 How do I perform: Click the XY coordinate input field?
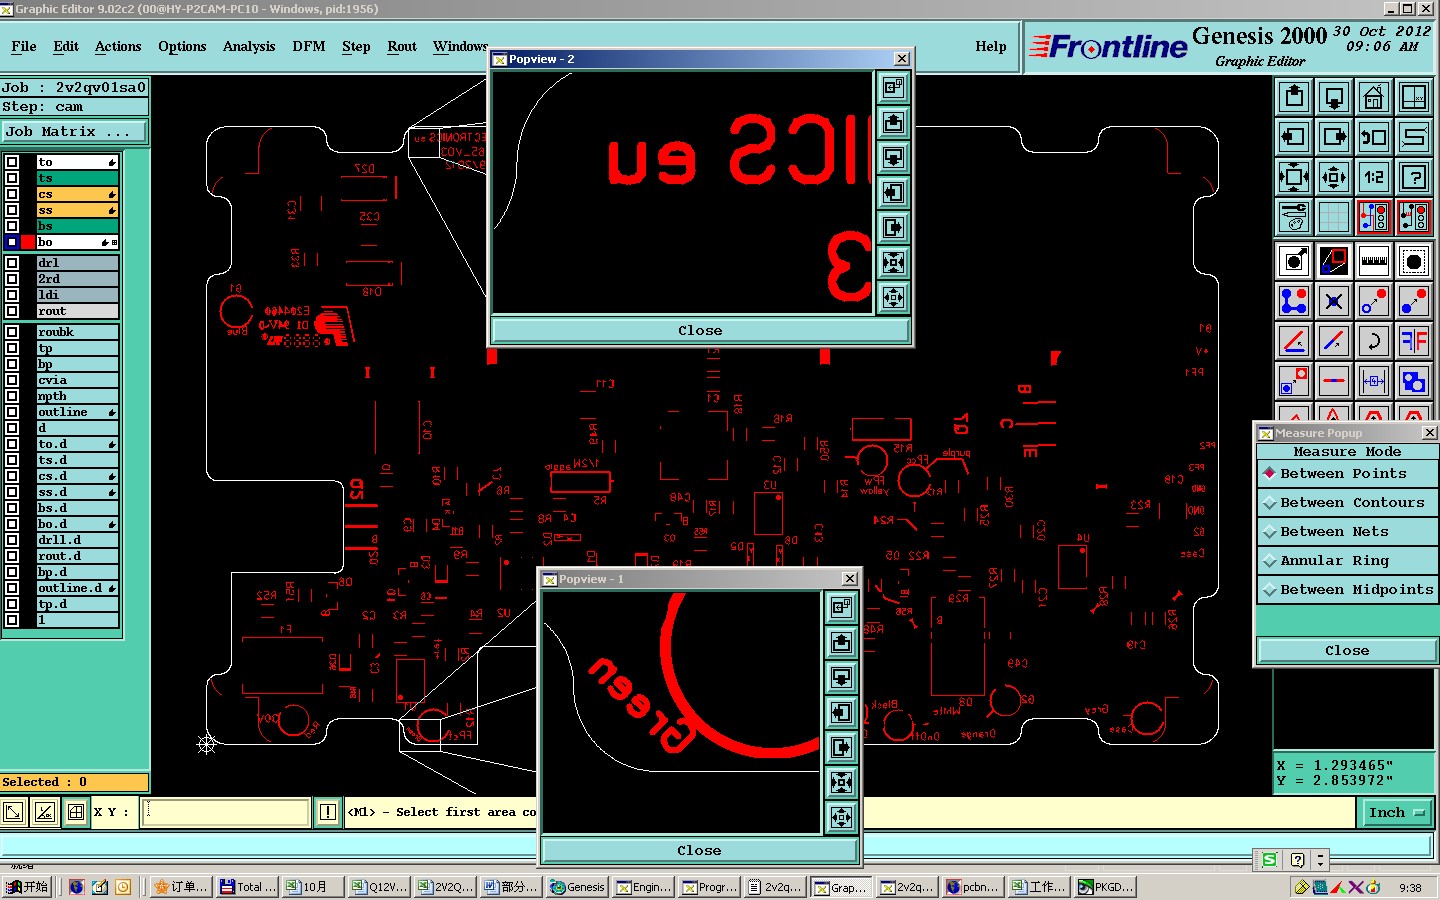click(x=226, y=812)
